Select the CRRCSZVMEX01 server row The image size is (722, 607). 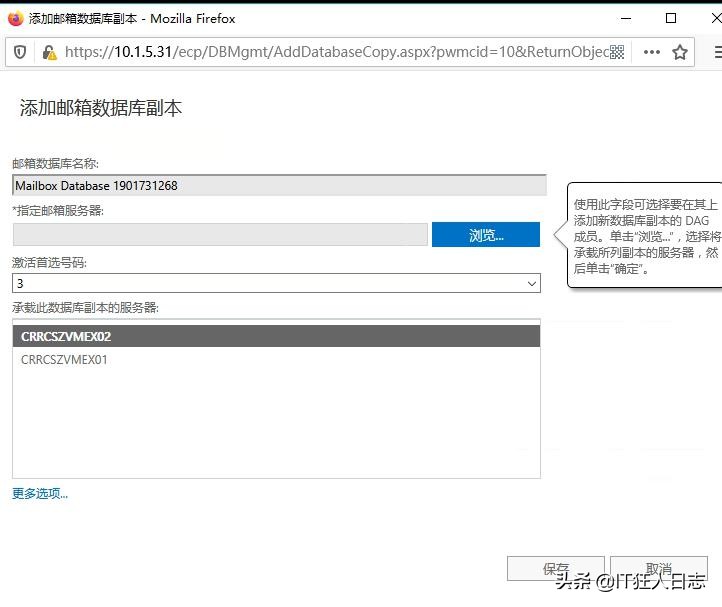(x=276, y=359)
